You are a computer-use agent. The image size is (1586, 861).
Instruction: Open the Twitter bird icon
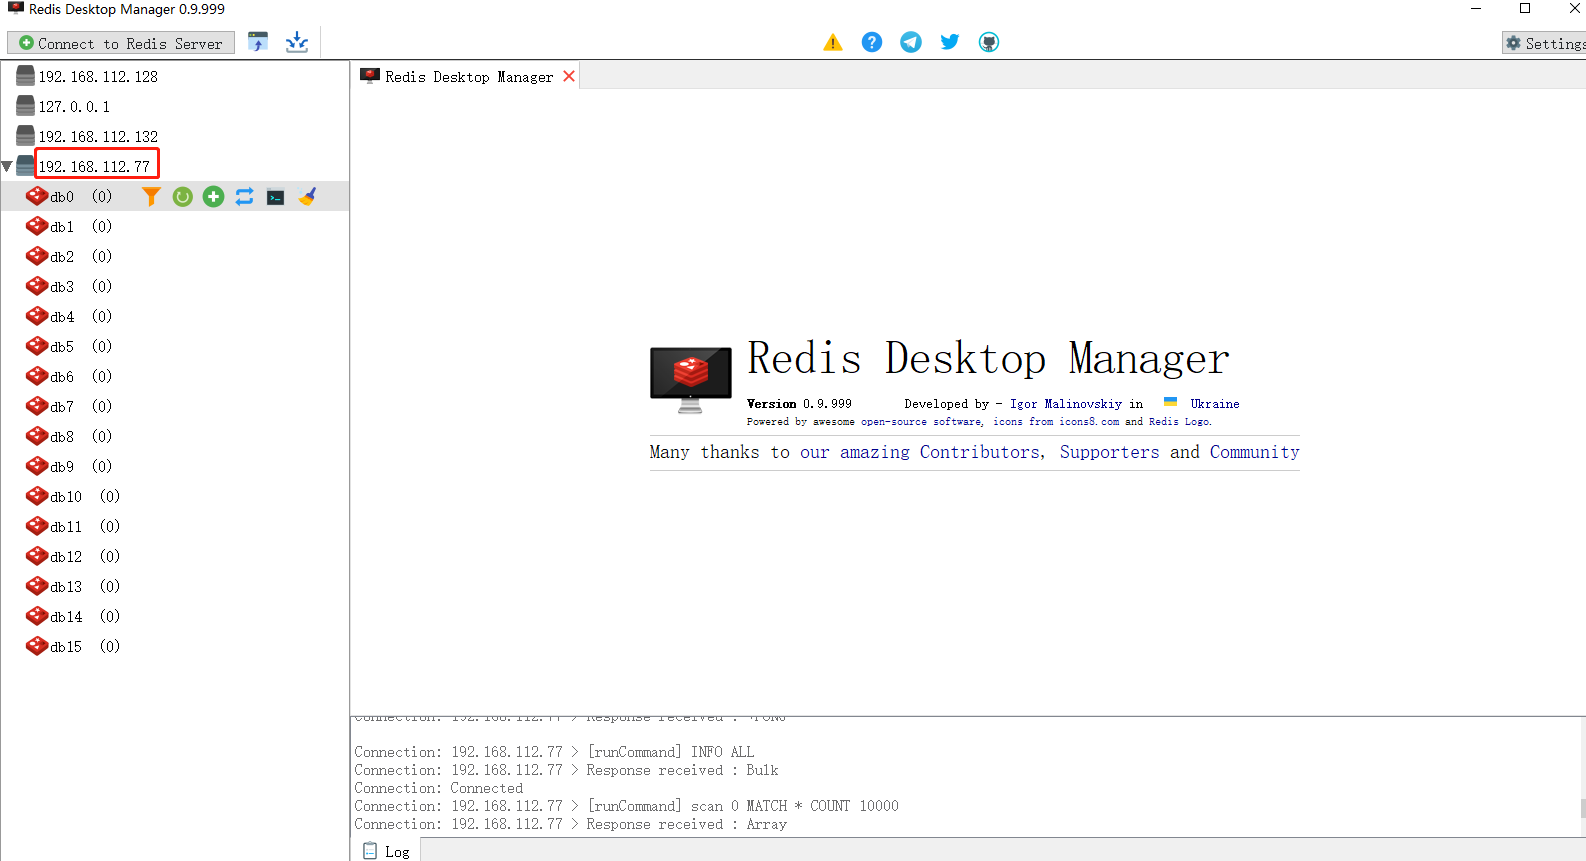point(950,42)
